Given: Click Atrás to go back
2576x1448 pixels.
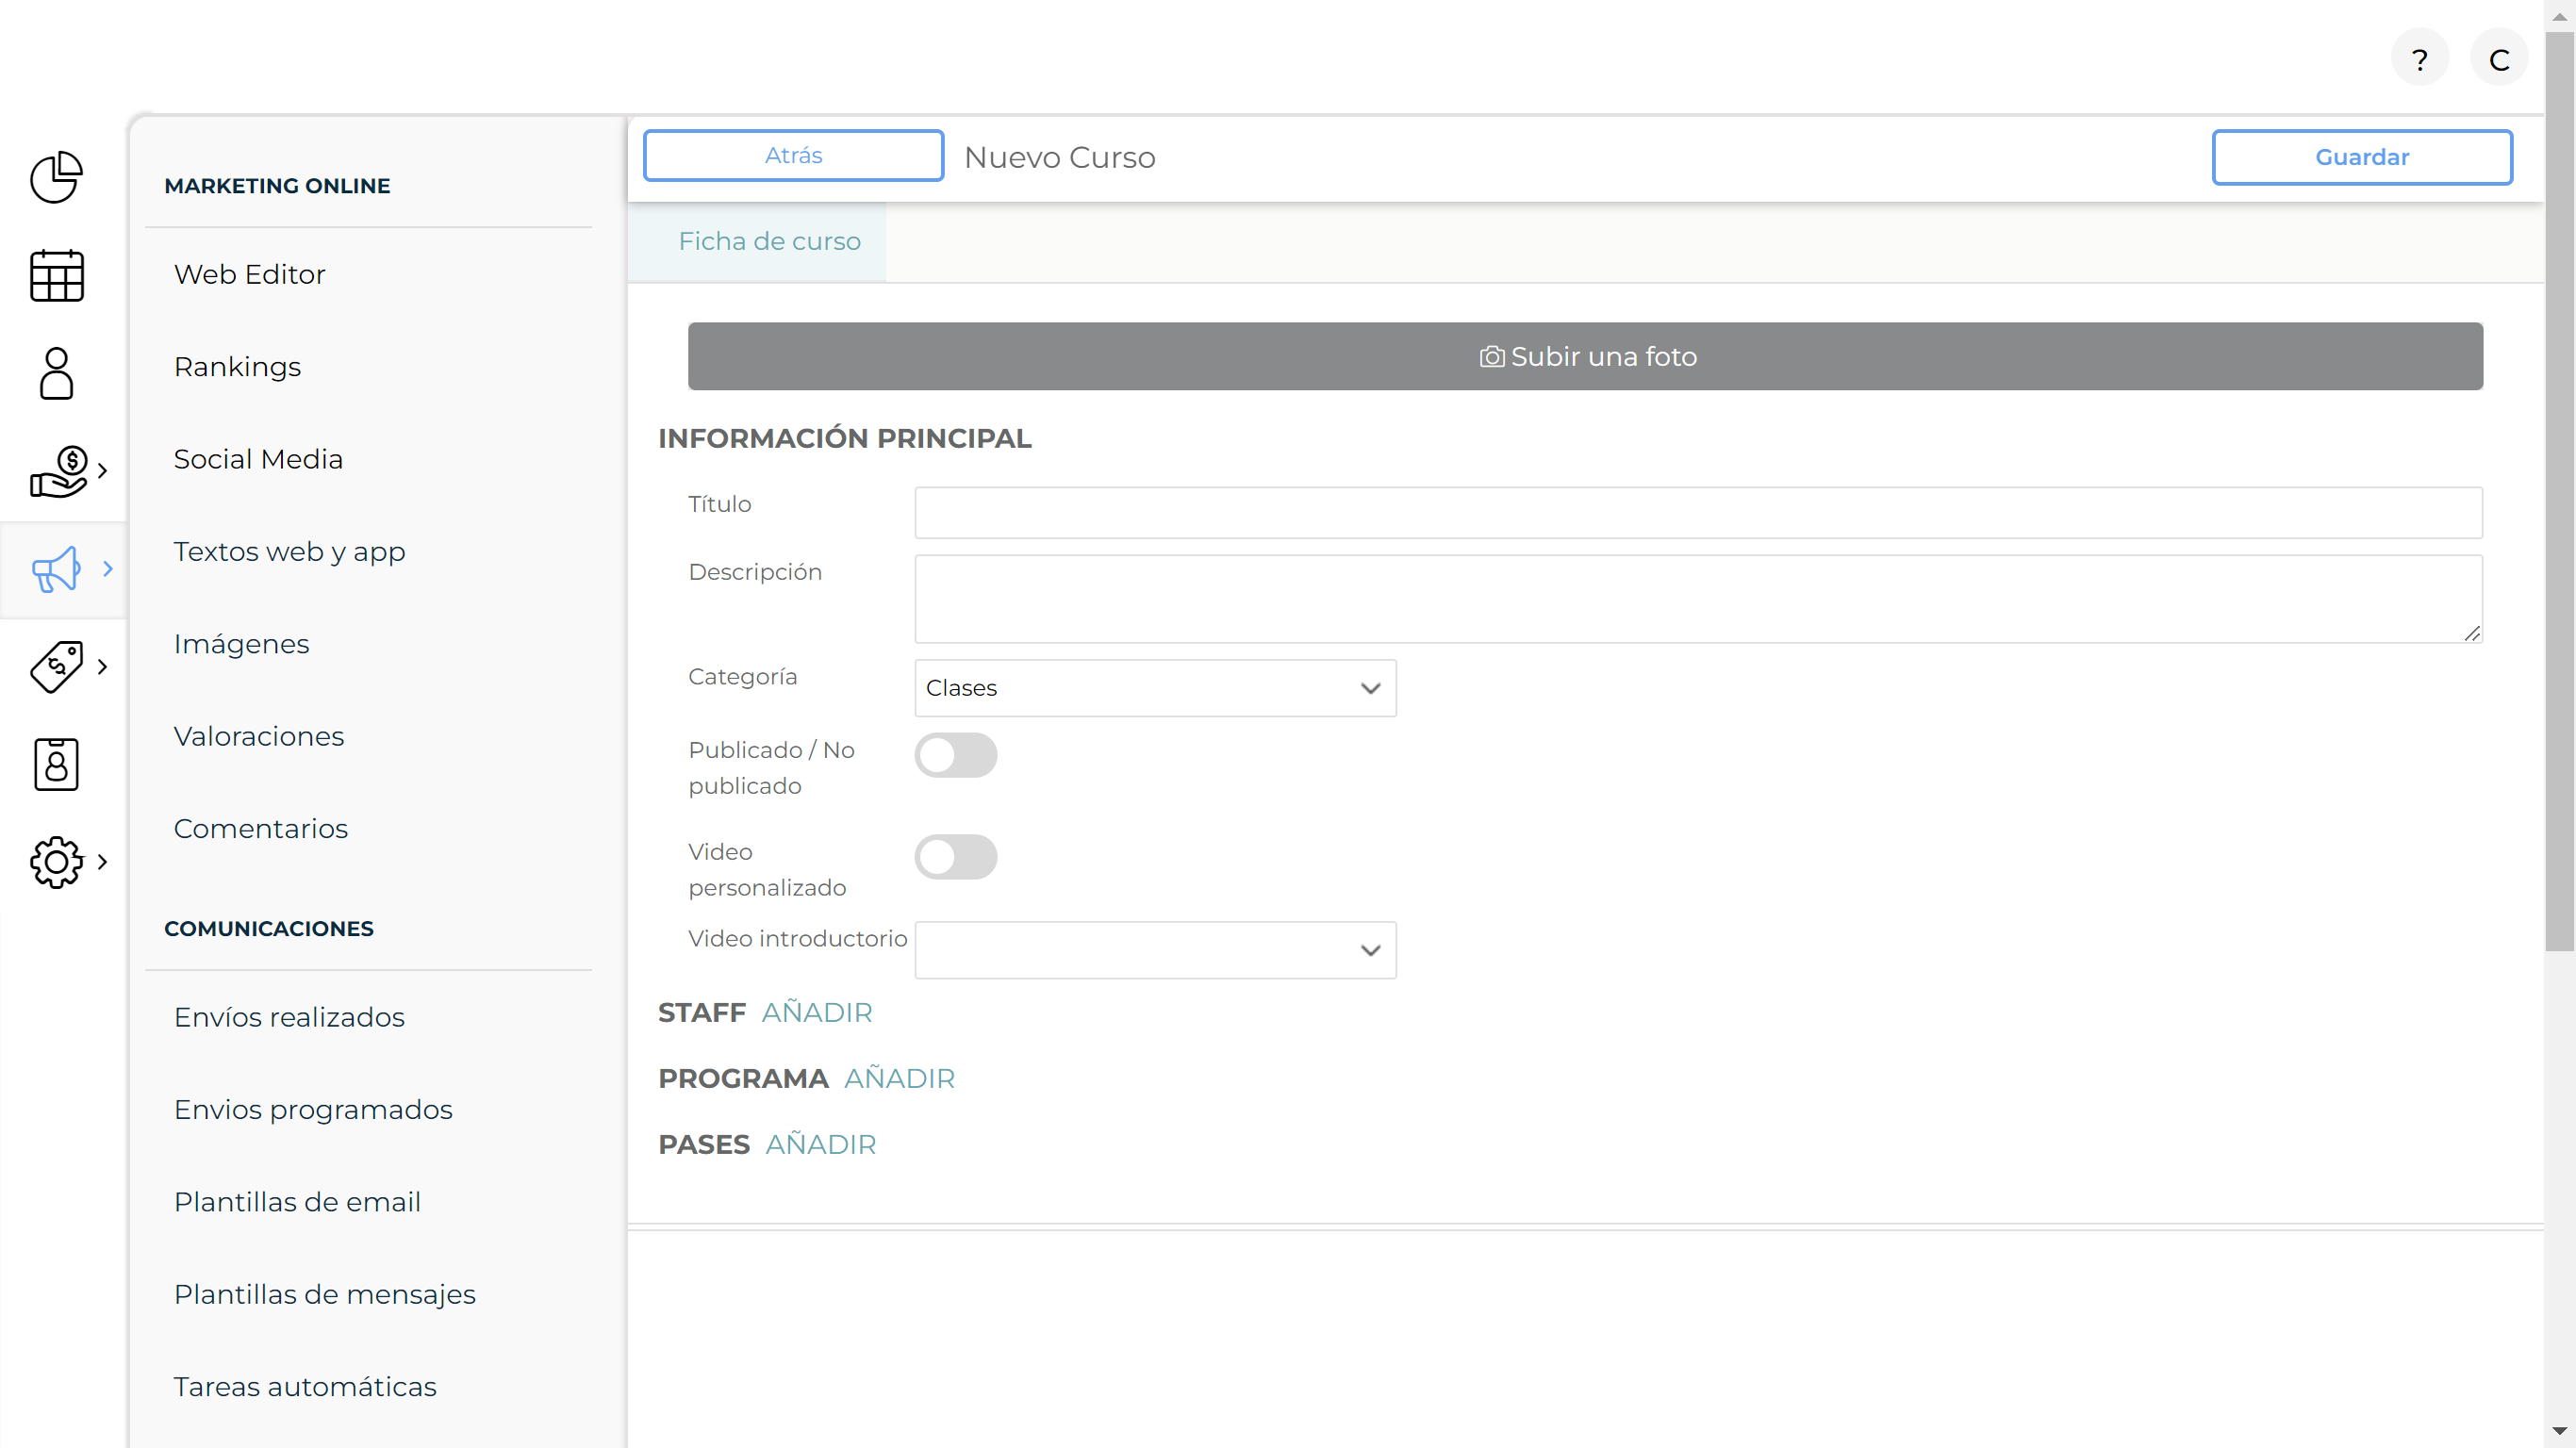Looking at the screenshot, I should (x=793, y=156).
